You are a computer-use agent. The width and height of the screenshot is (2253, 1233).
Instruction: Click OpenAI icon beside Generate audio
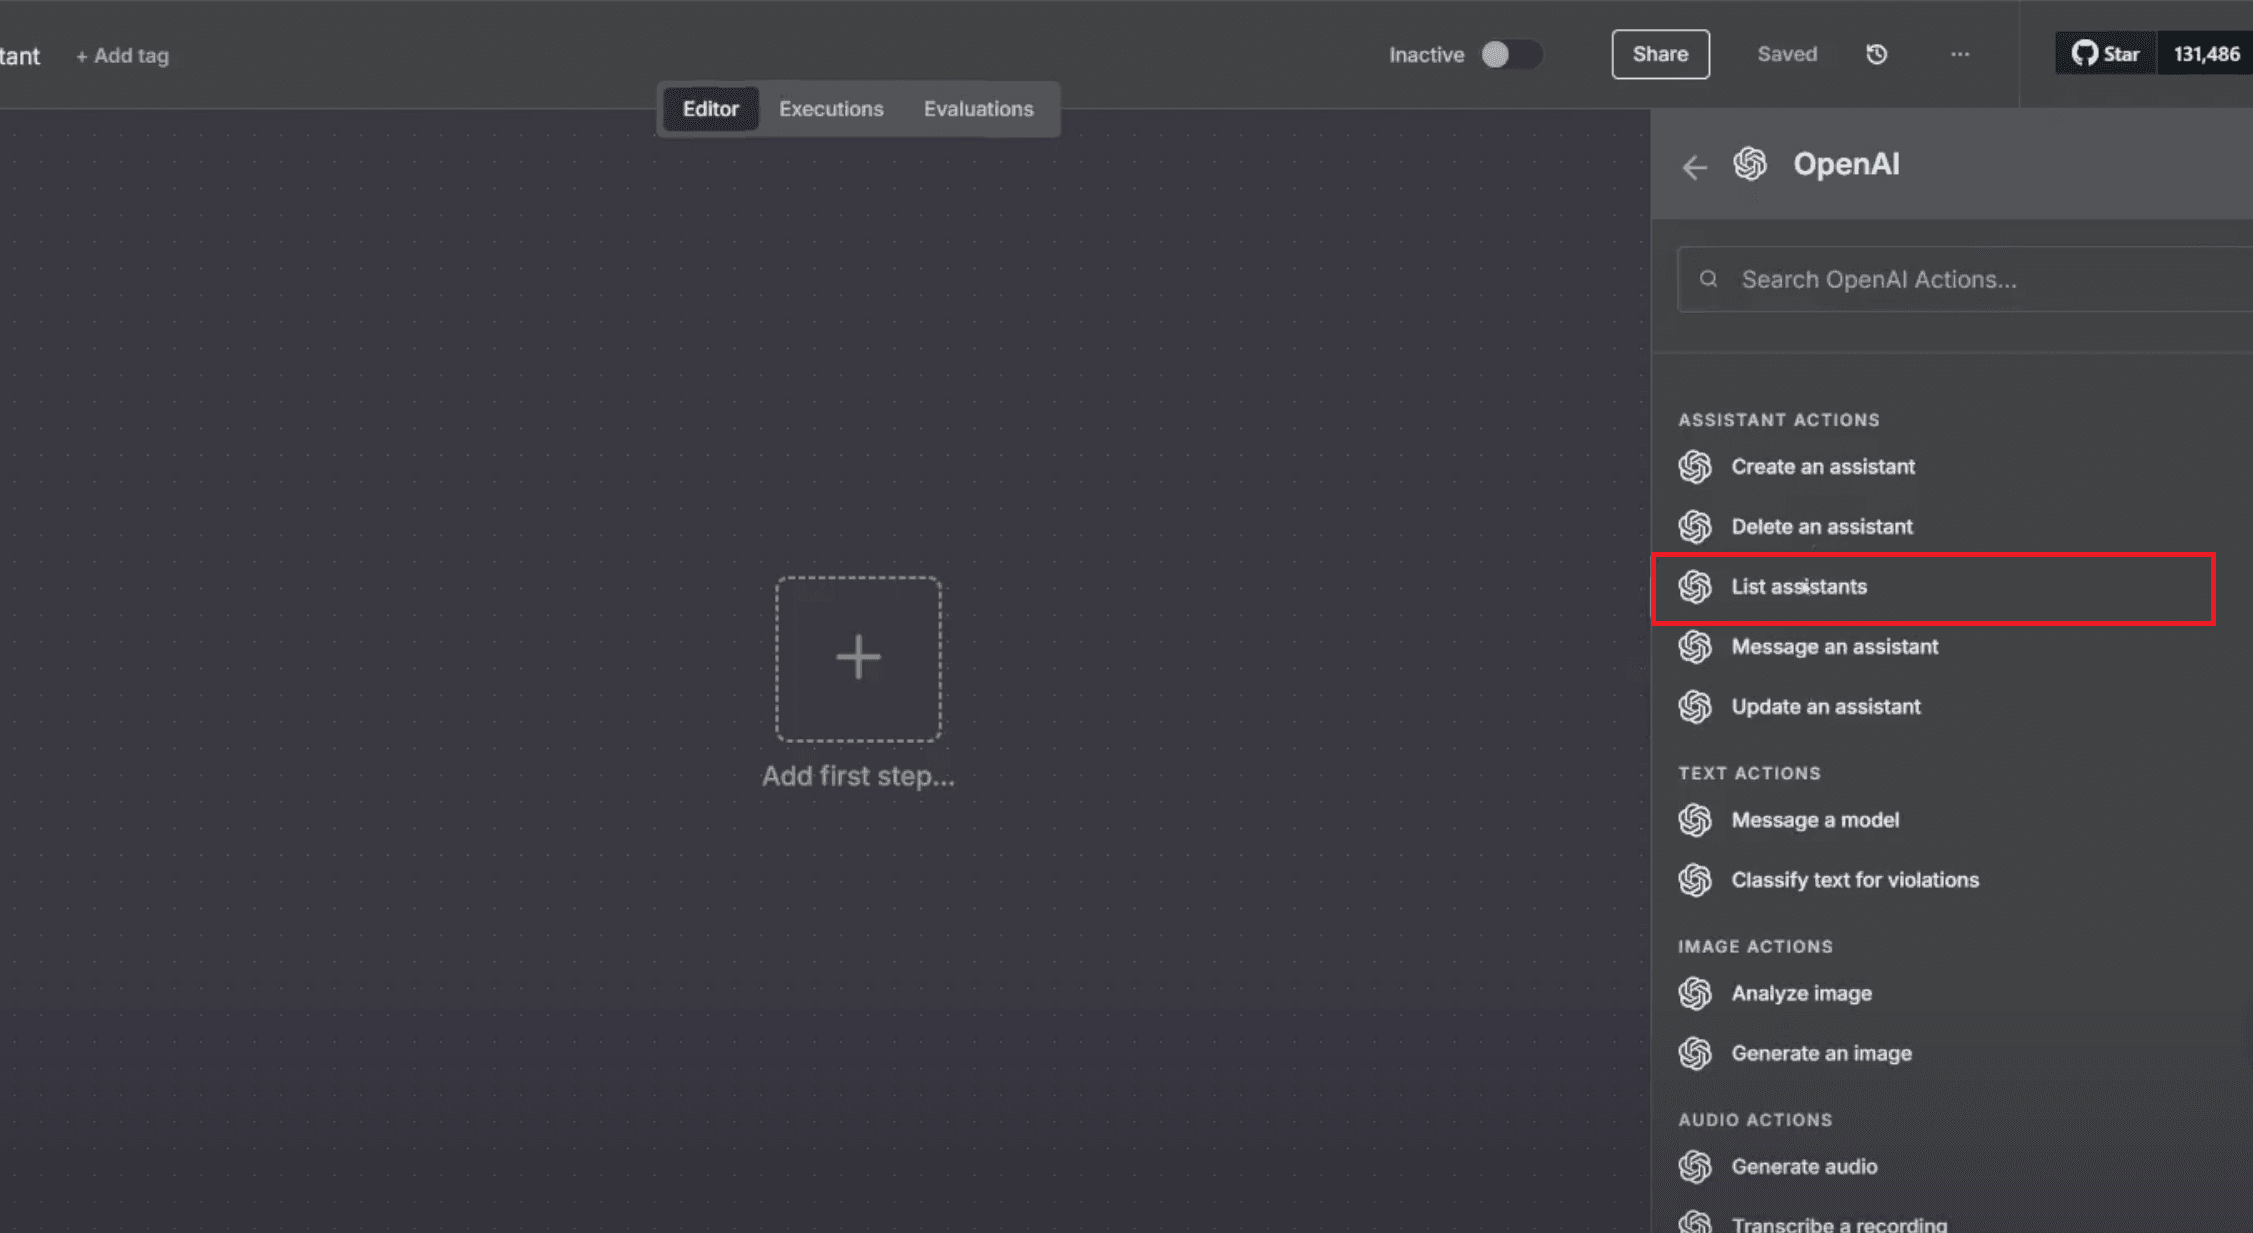[1695, 1166]
